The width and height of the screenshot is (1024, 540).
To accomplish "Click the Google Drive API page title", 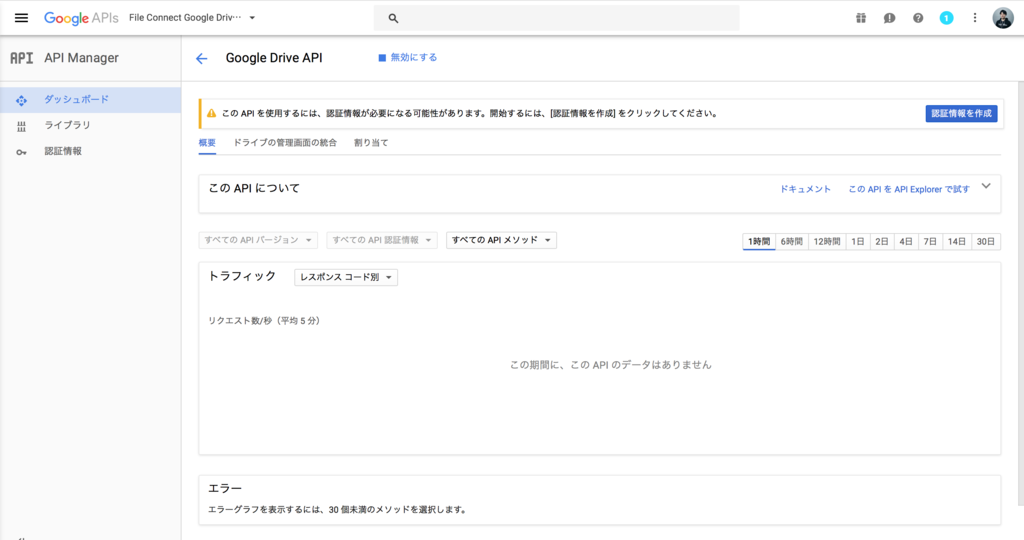I will 274,58.
